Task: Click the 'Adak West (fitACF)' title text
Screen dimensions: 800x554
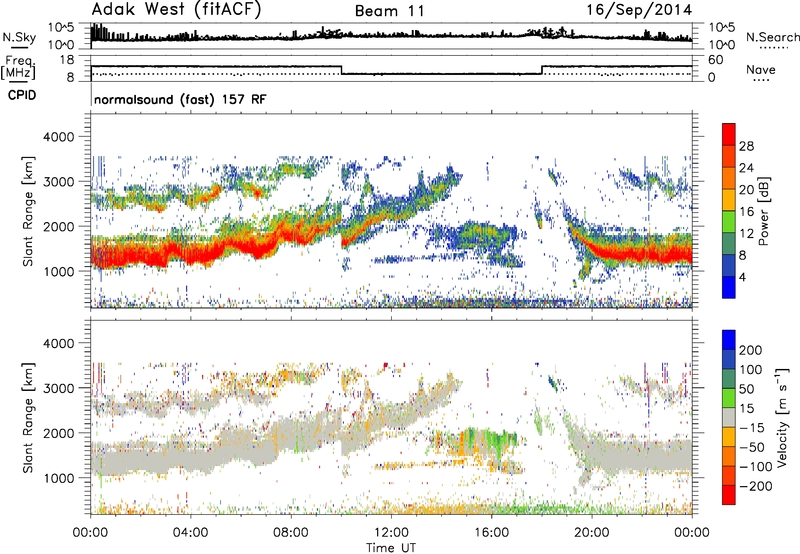Action: 176,10
